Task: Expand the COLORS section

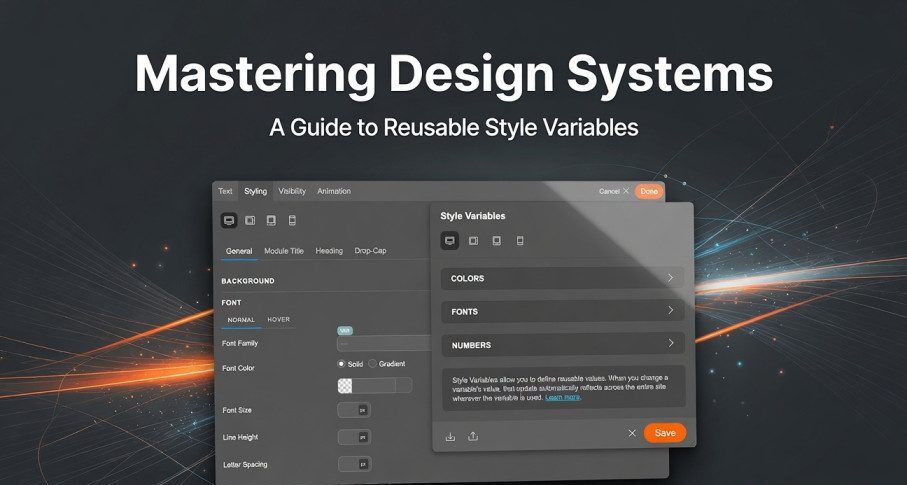Action: coord(562,278)
